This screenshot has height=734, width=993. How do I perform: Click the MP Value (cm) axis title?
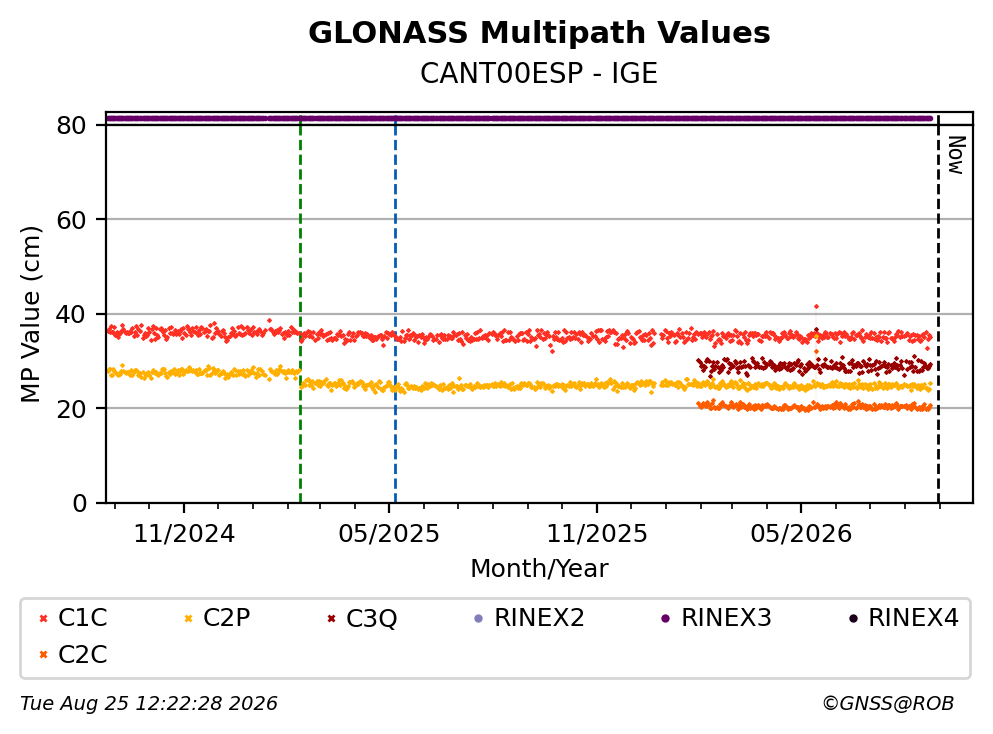pos(30,314)
